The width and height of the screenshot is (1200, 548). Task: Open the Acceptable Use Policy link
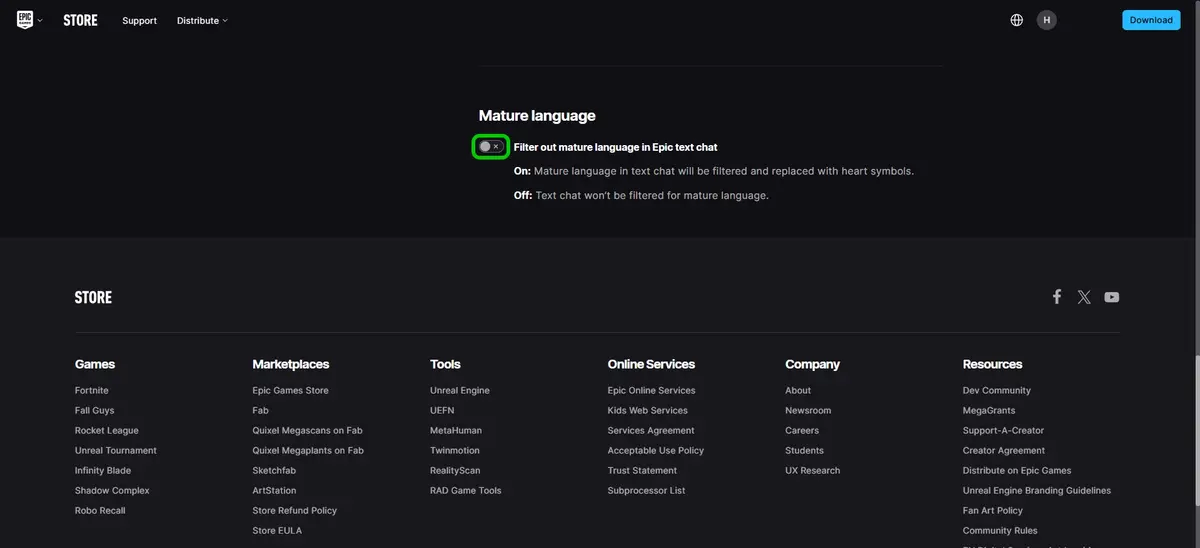[x=656, y=450]
